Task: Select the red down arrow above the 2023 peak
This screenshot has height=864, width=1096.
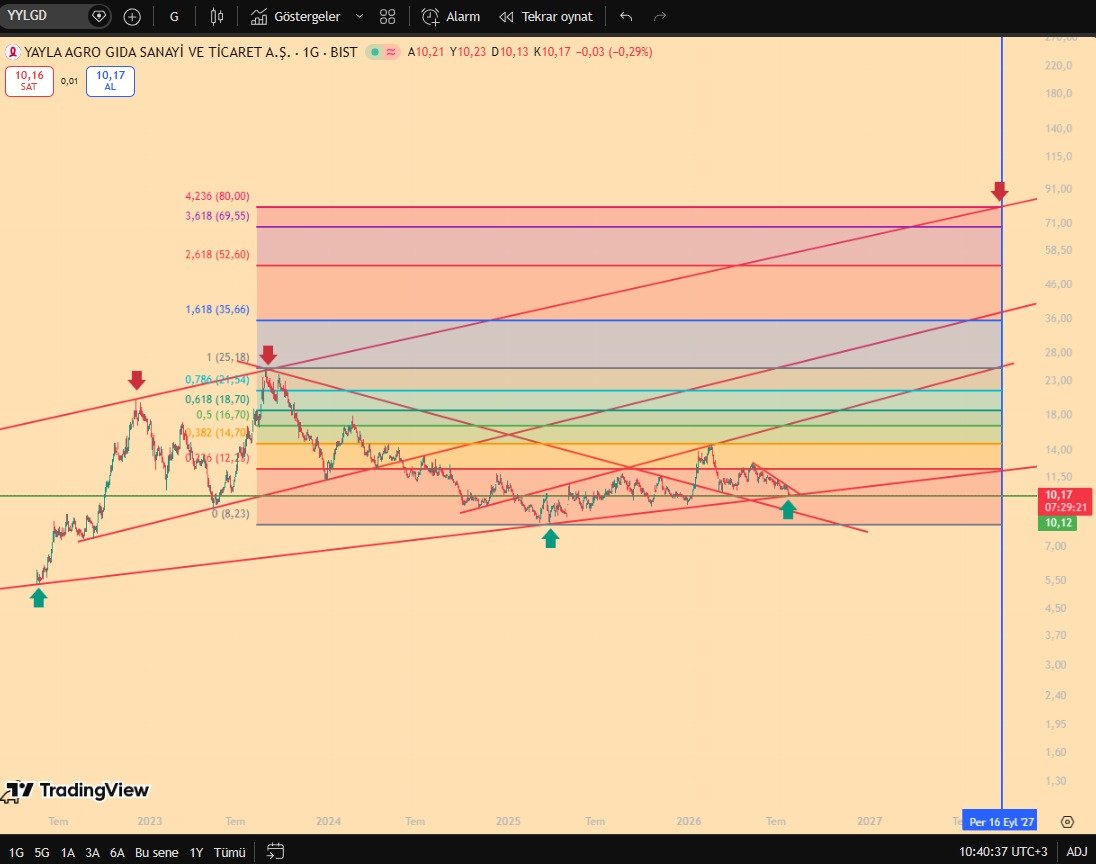Action: 137,380
